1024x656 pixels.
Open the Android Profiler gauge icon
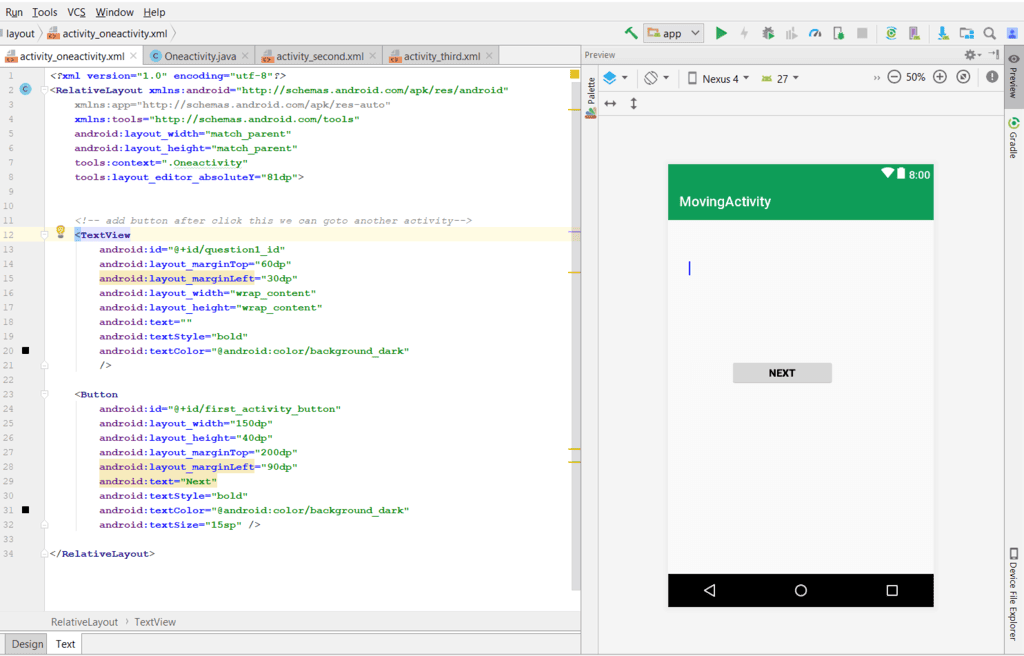click(x=815, y=33)
